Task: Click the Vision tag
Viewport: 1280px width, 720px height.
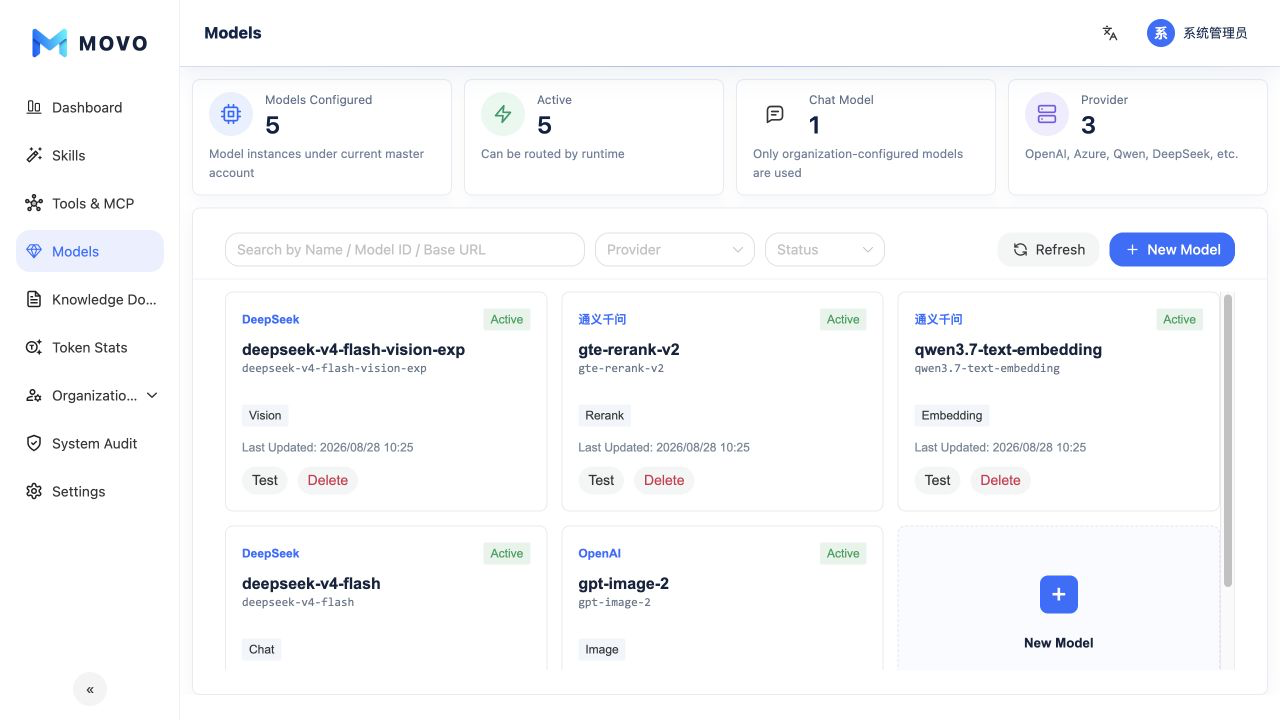Action: (265, 415)
